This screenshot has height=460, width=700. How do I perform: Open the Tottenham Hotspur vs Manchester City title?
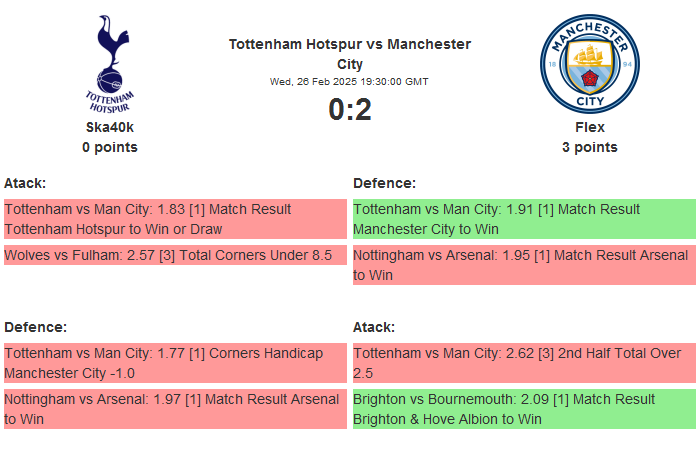(350, 54)
